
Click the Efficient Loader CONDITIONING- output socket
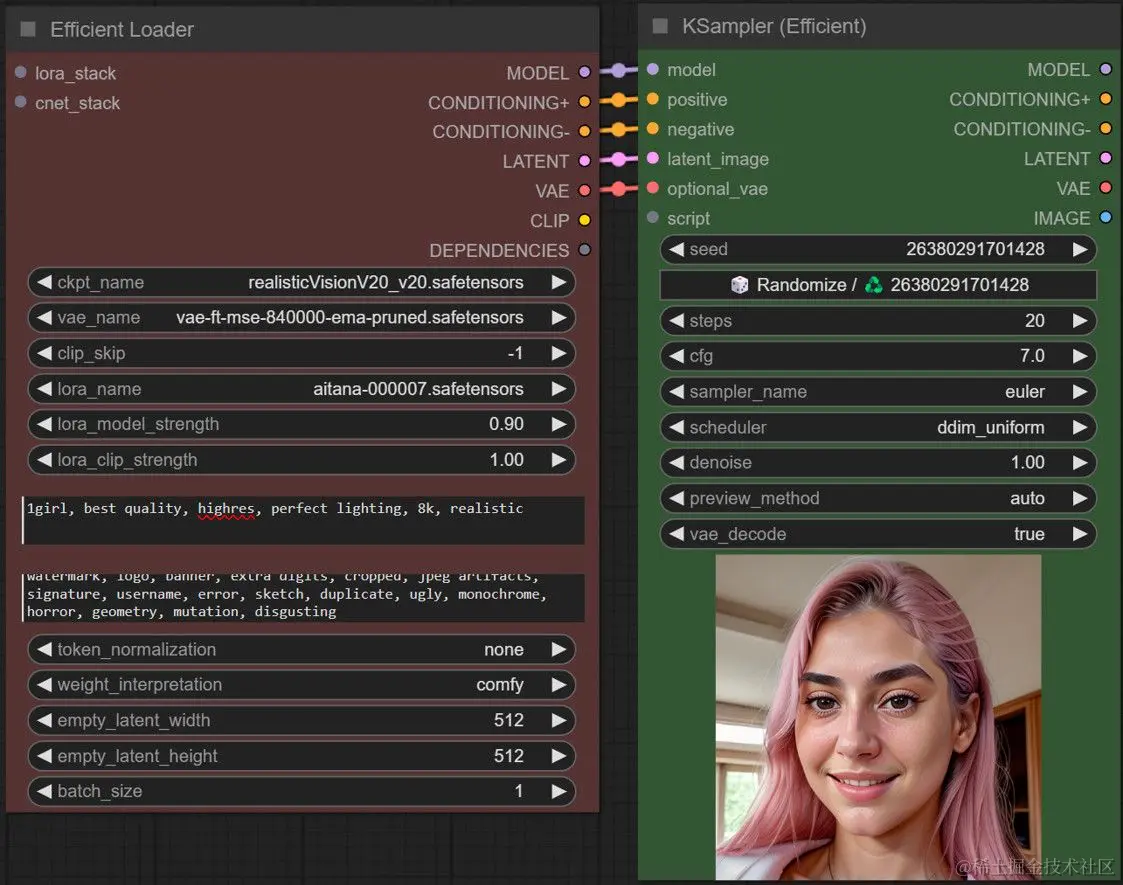[x=584, y=131]
